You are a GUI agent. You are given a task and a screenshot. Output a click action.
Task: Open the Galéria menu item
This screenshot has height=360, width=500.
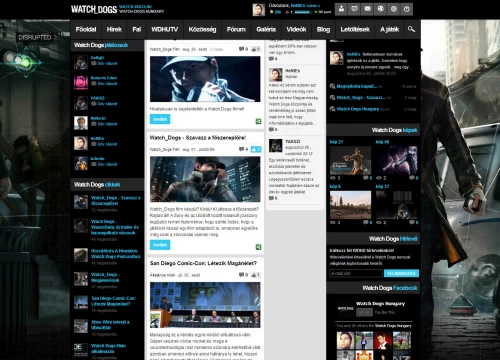(x=266, y=29)
